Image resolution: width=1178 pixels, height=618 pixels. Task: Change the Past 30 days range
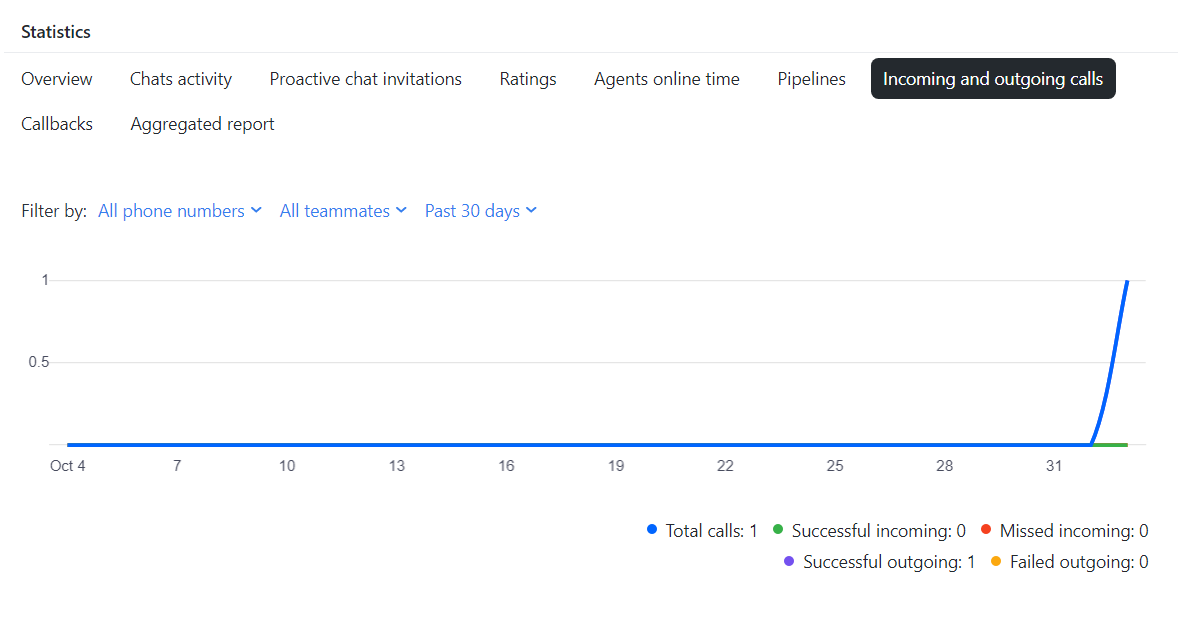click(x=481, y=211)
